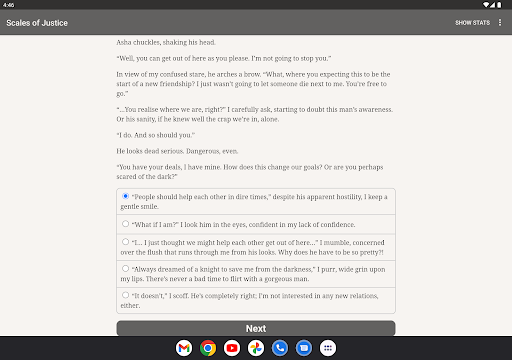Open the three-dot overflow menu

pos(500,22)
